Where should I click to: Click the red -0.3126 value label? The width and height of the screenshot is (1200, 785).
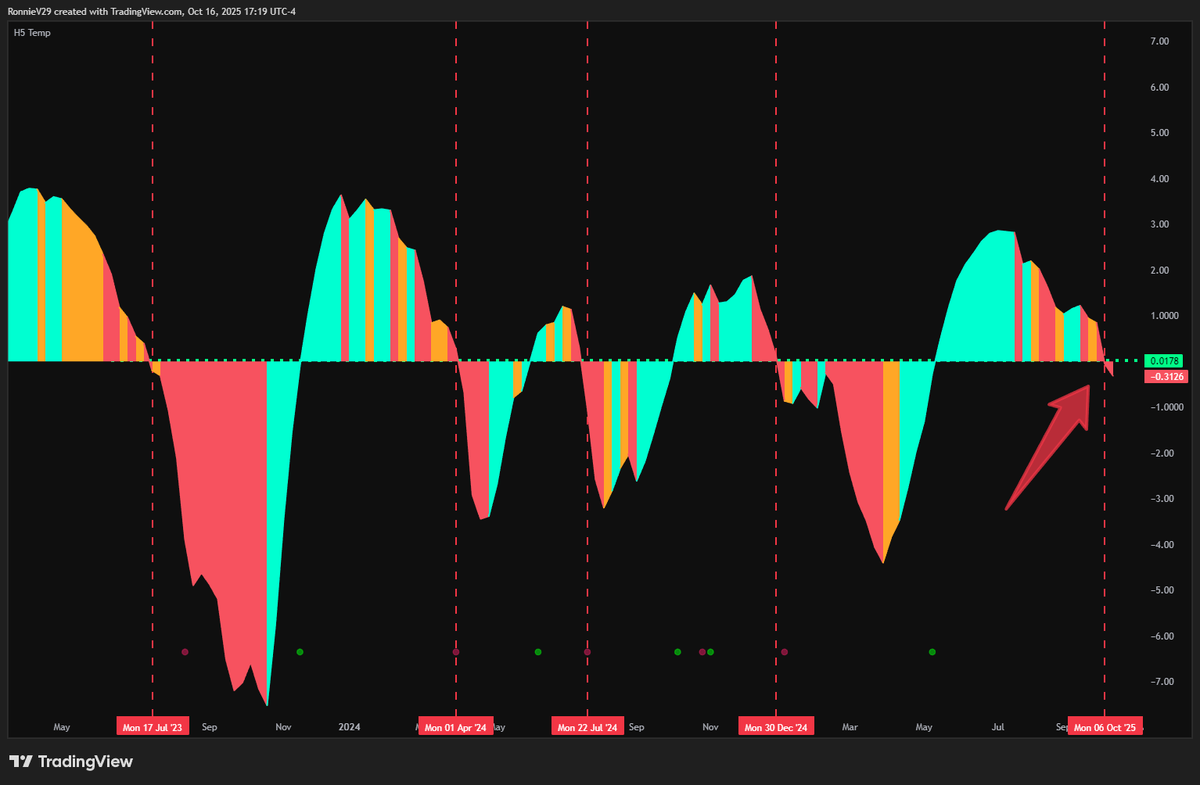point(1166,376)
